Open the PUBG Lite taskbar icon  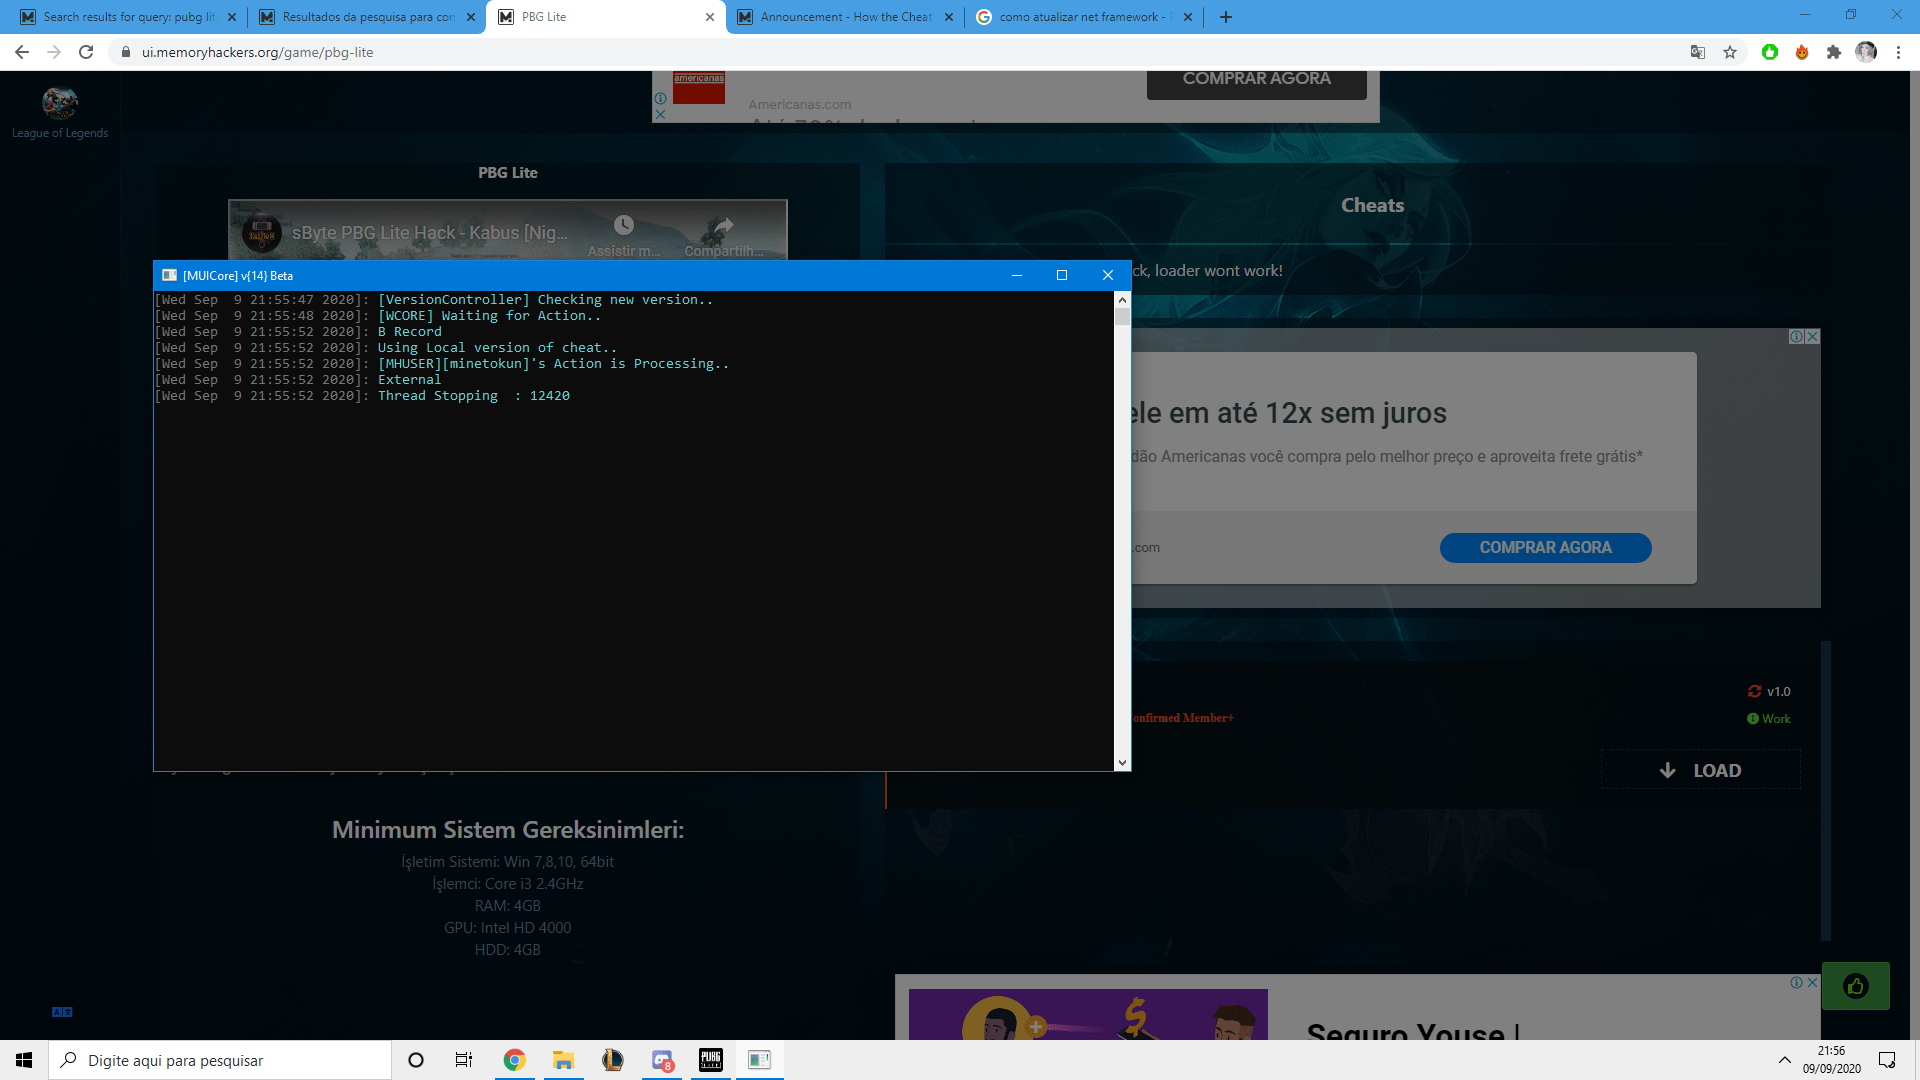click(x=711, y=1060)
